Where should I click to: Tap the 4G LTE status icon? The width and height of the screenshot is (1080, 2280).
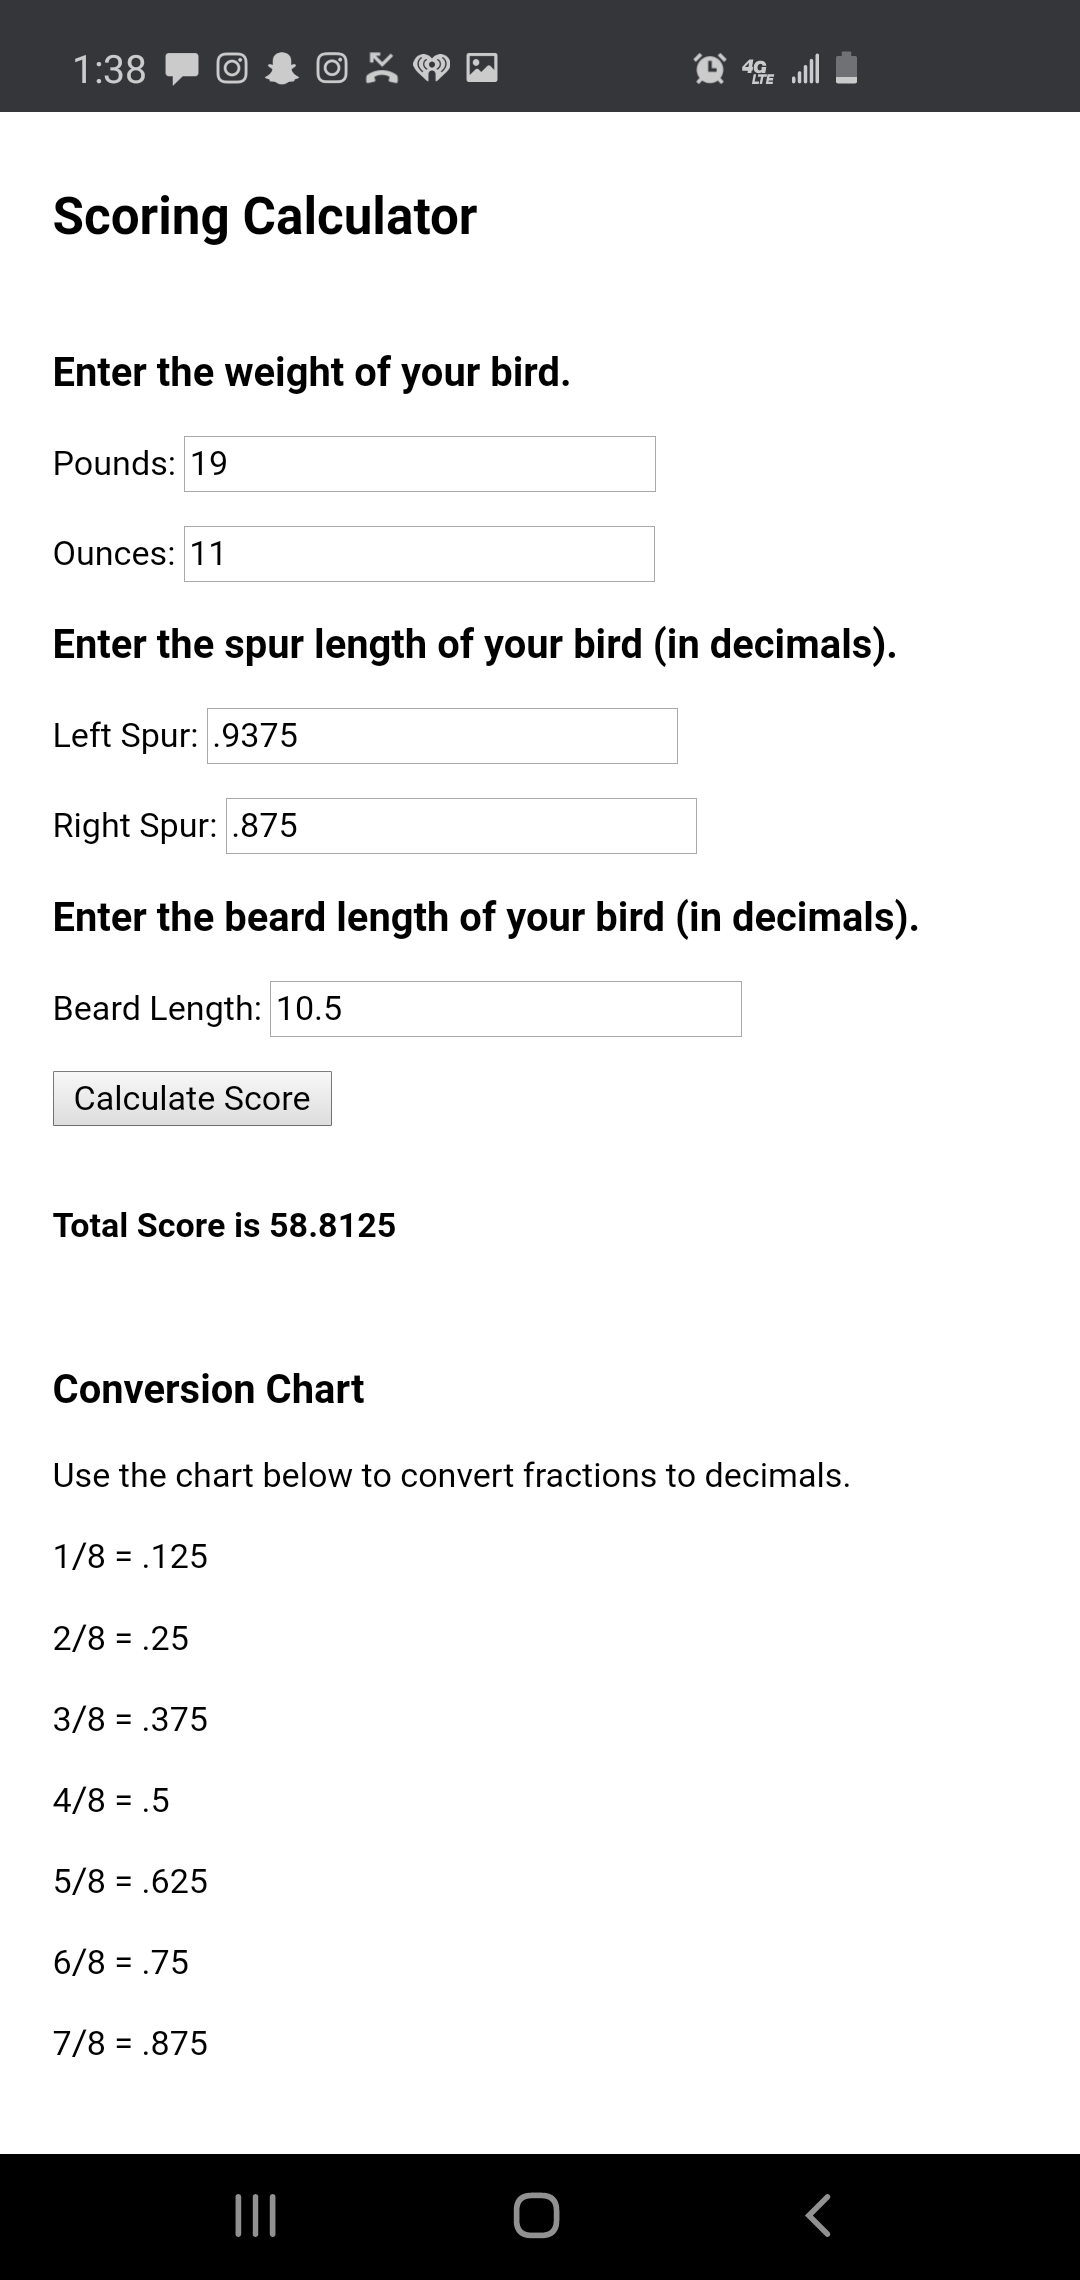pyautogui.click(x=757, y=70)
